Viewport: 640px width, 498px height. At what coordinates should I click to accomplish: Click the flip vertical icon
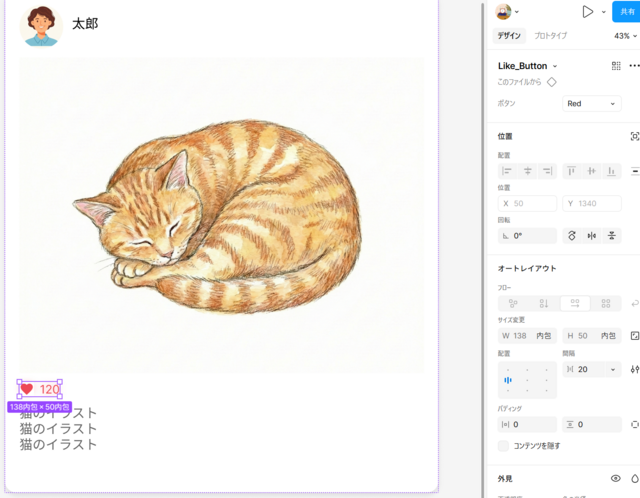612,236
